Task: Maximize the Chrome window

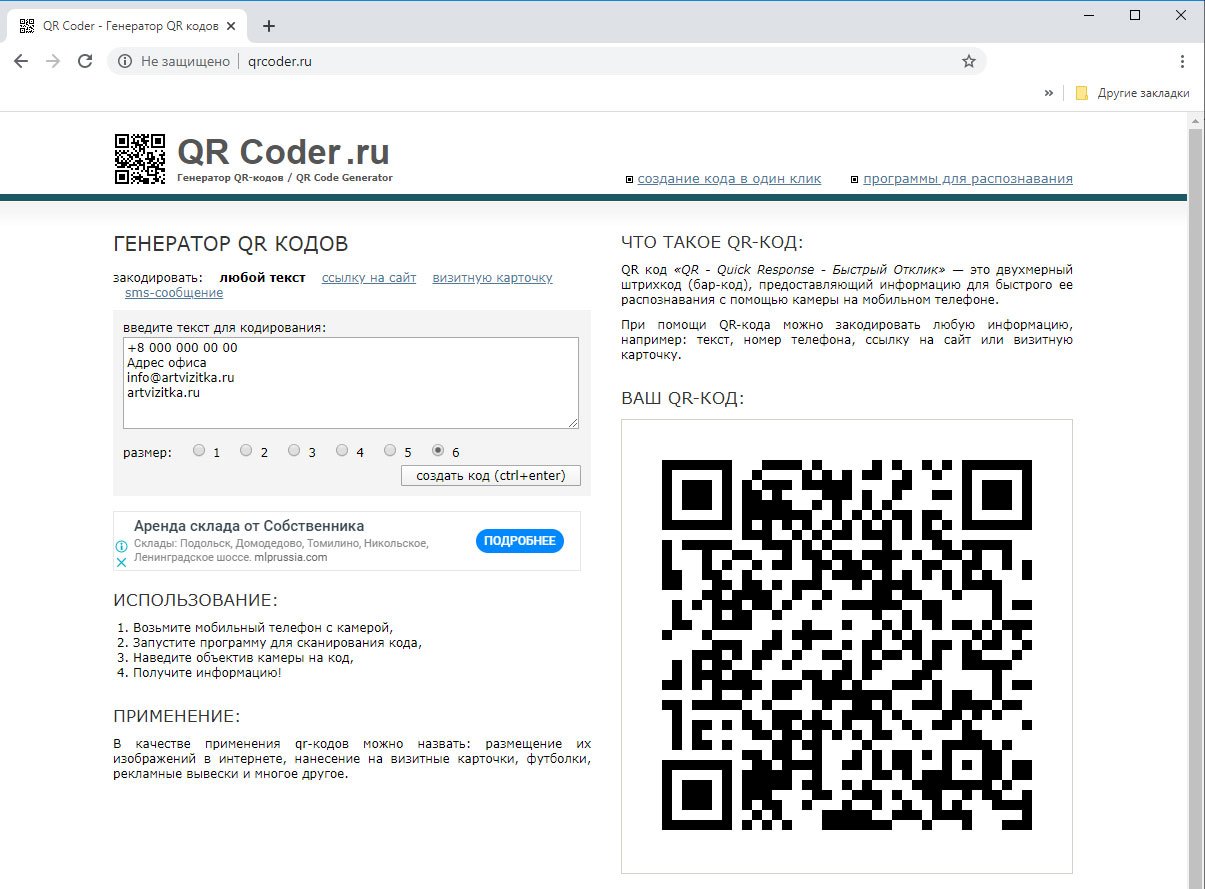Action: tap(1135, 15)
